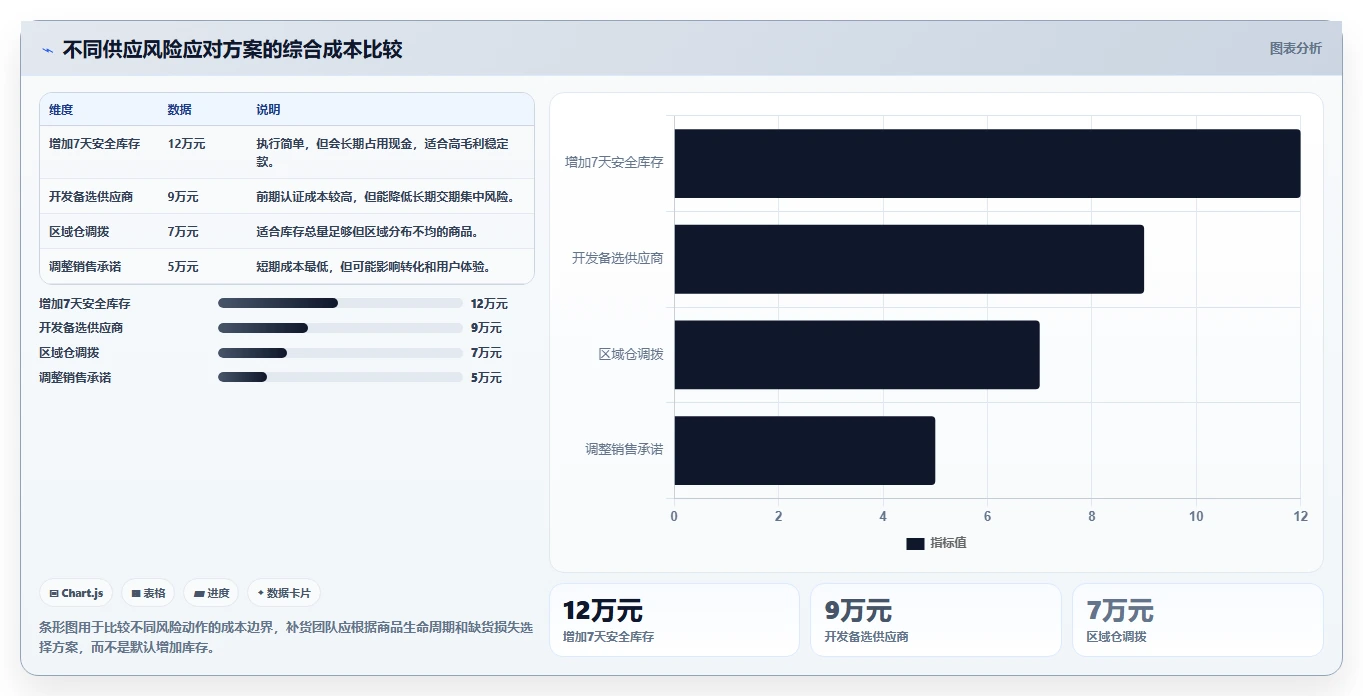Click the 维度 column header
The height and width of the screenshot is (696, 1363).
(x=61, y=110)
